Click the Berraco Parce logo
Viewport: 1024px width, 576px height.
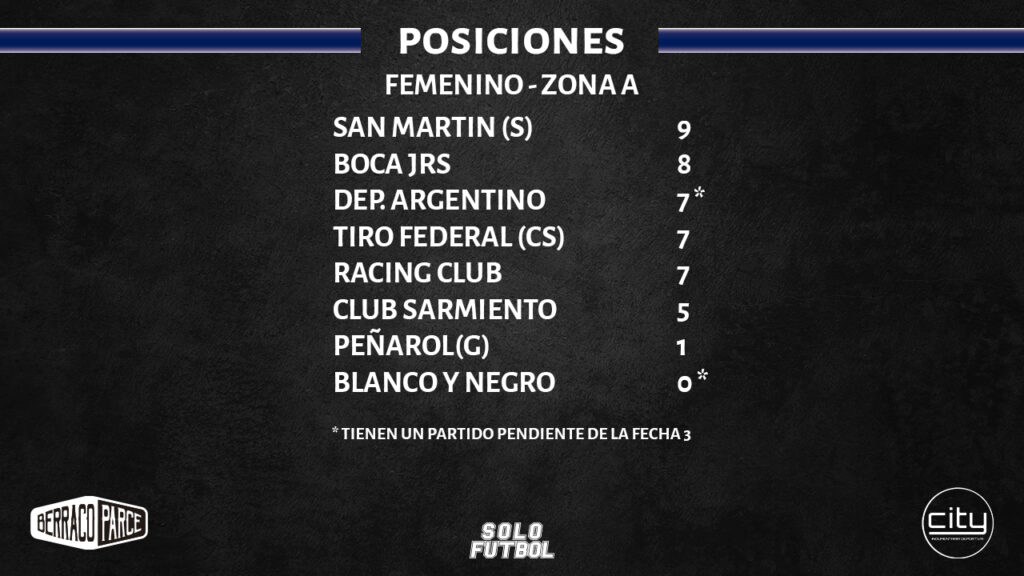(89, 522)
